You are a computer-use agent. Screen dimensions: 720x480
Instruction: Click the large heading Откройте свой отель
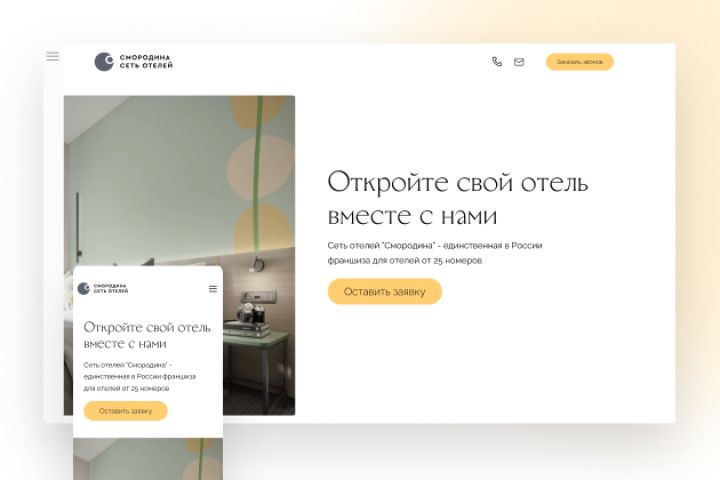pyautogui.click(x=457, y=198)
